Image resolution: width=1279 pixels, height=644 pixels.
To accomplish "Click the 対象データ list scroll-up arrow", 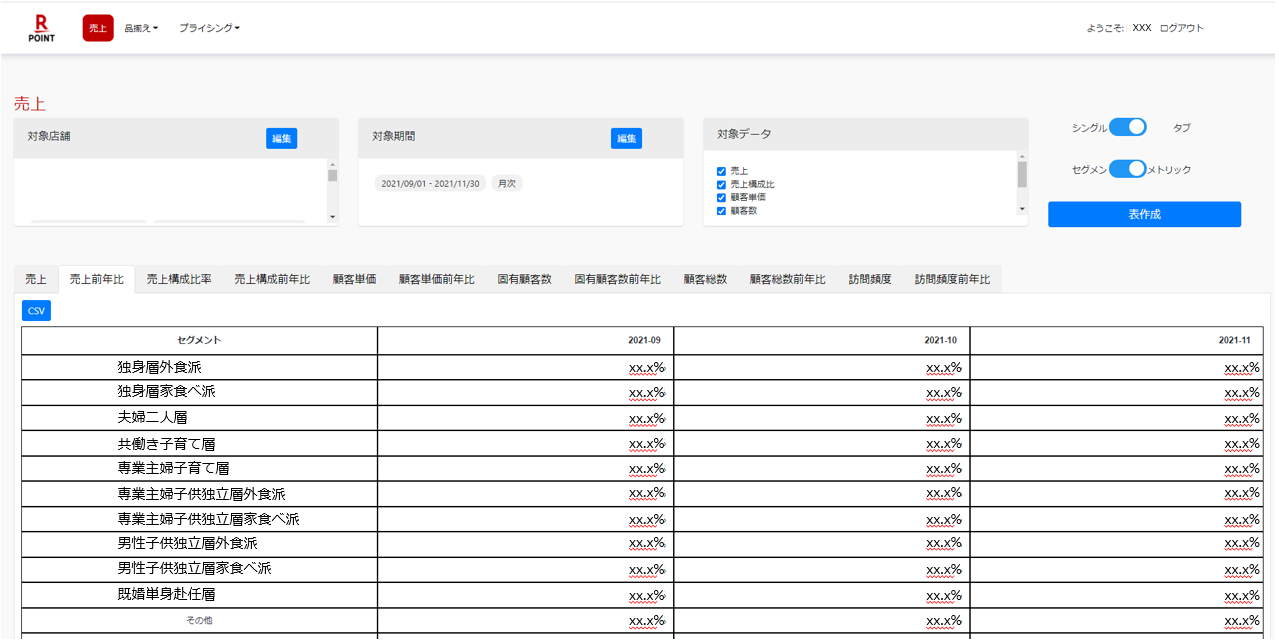I will [1022, 157].
